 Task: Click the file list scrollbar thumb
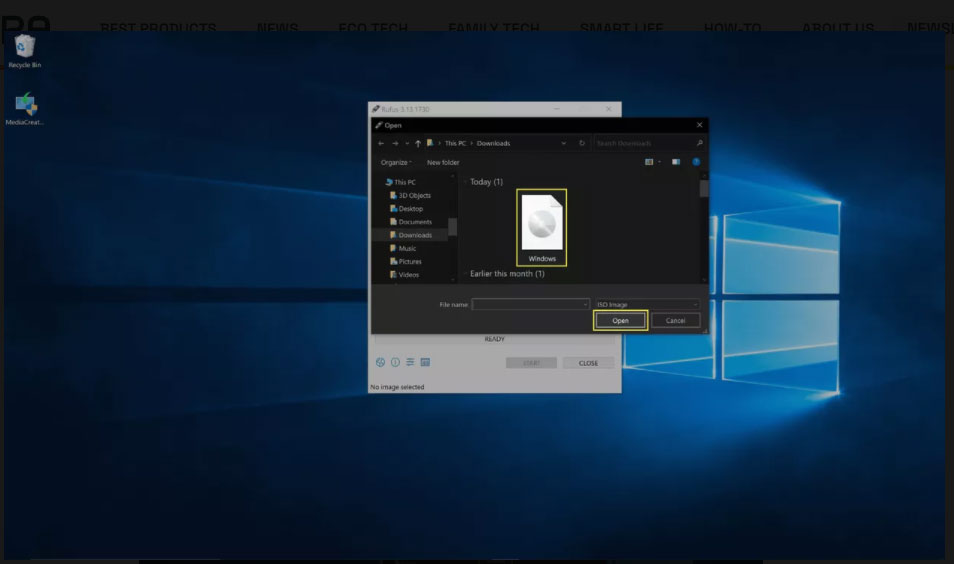pos(704,189)
